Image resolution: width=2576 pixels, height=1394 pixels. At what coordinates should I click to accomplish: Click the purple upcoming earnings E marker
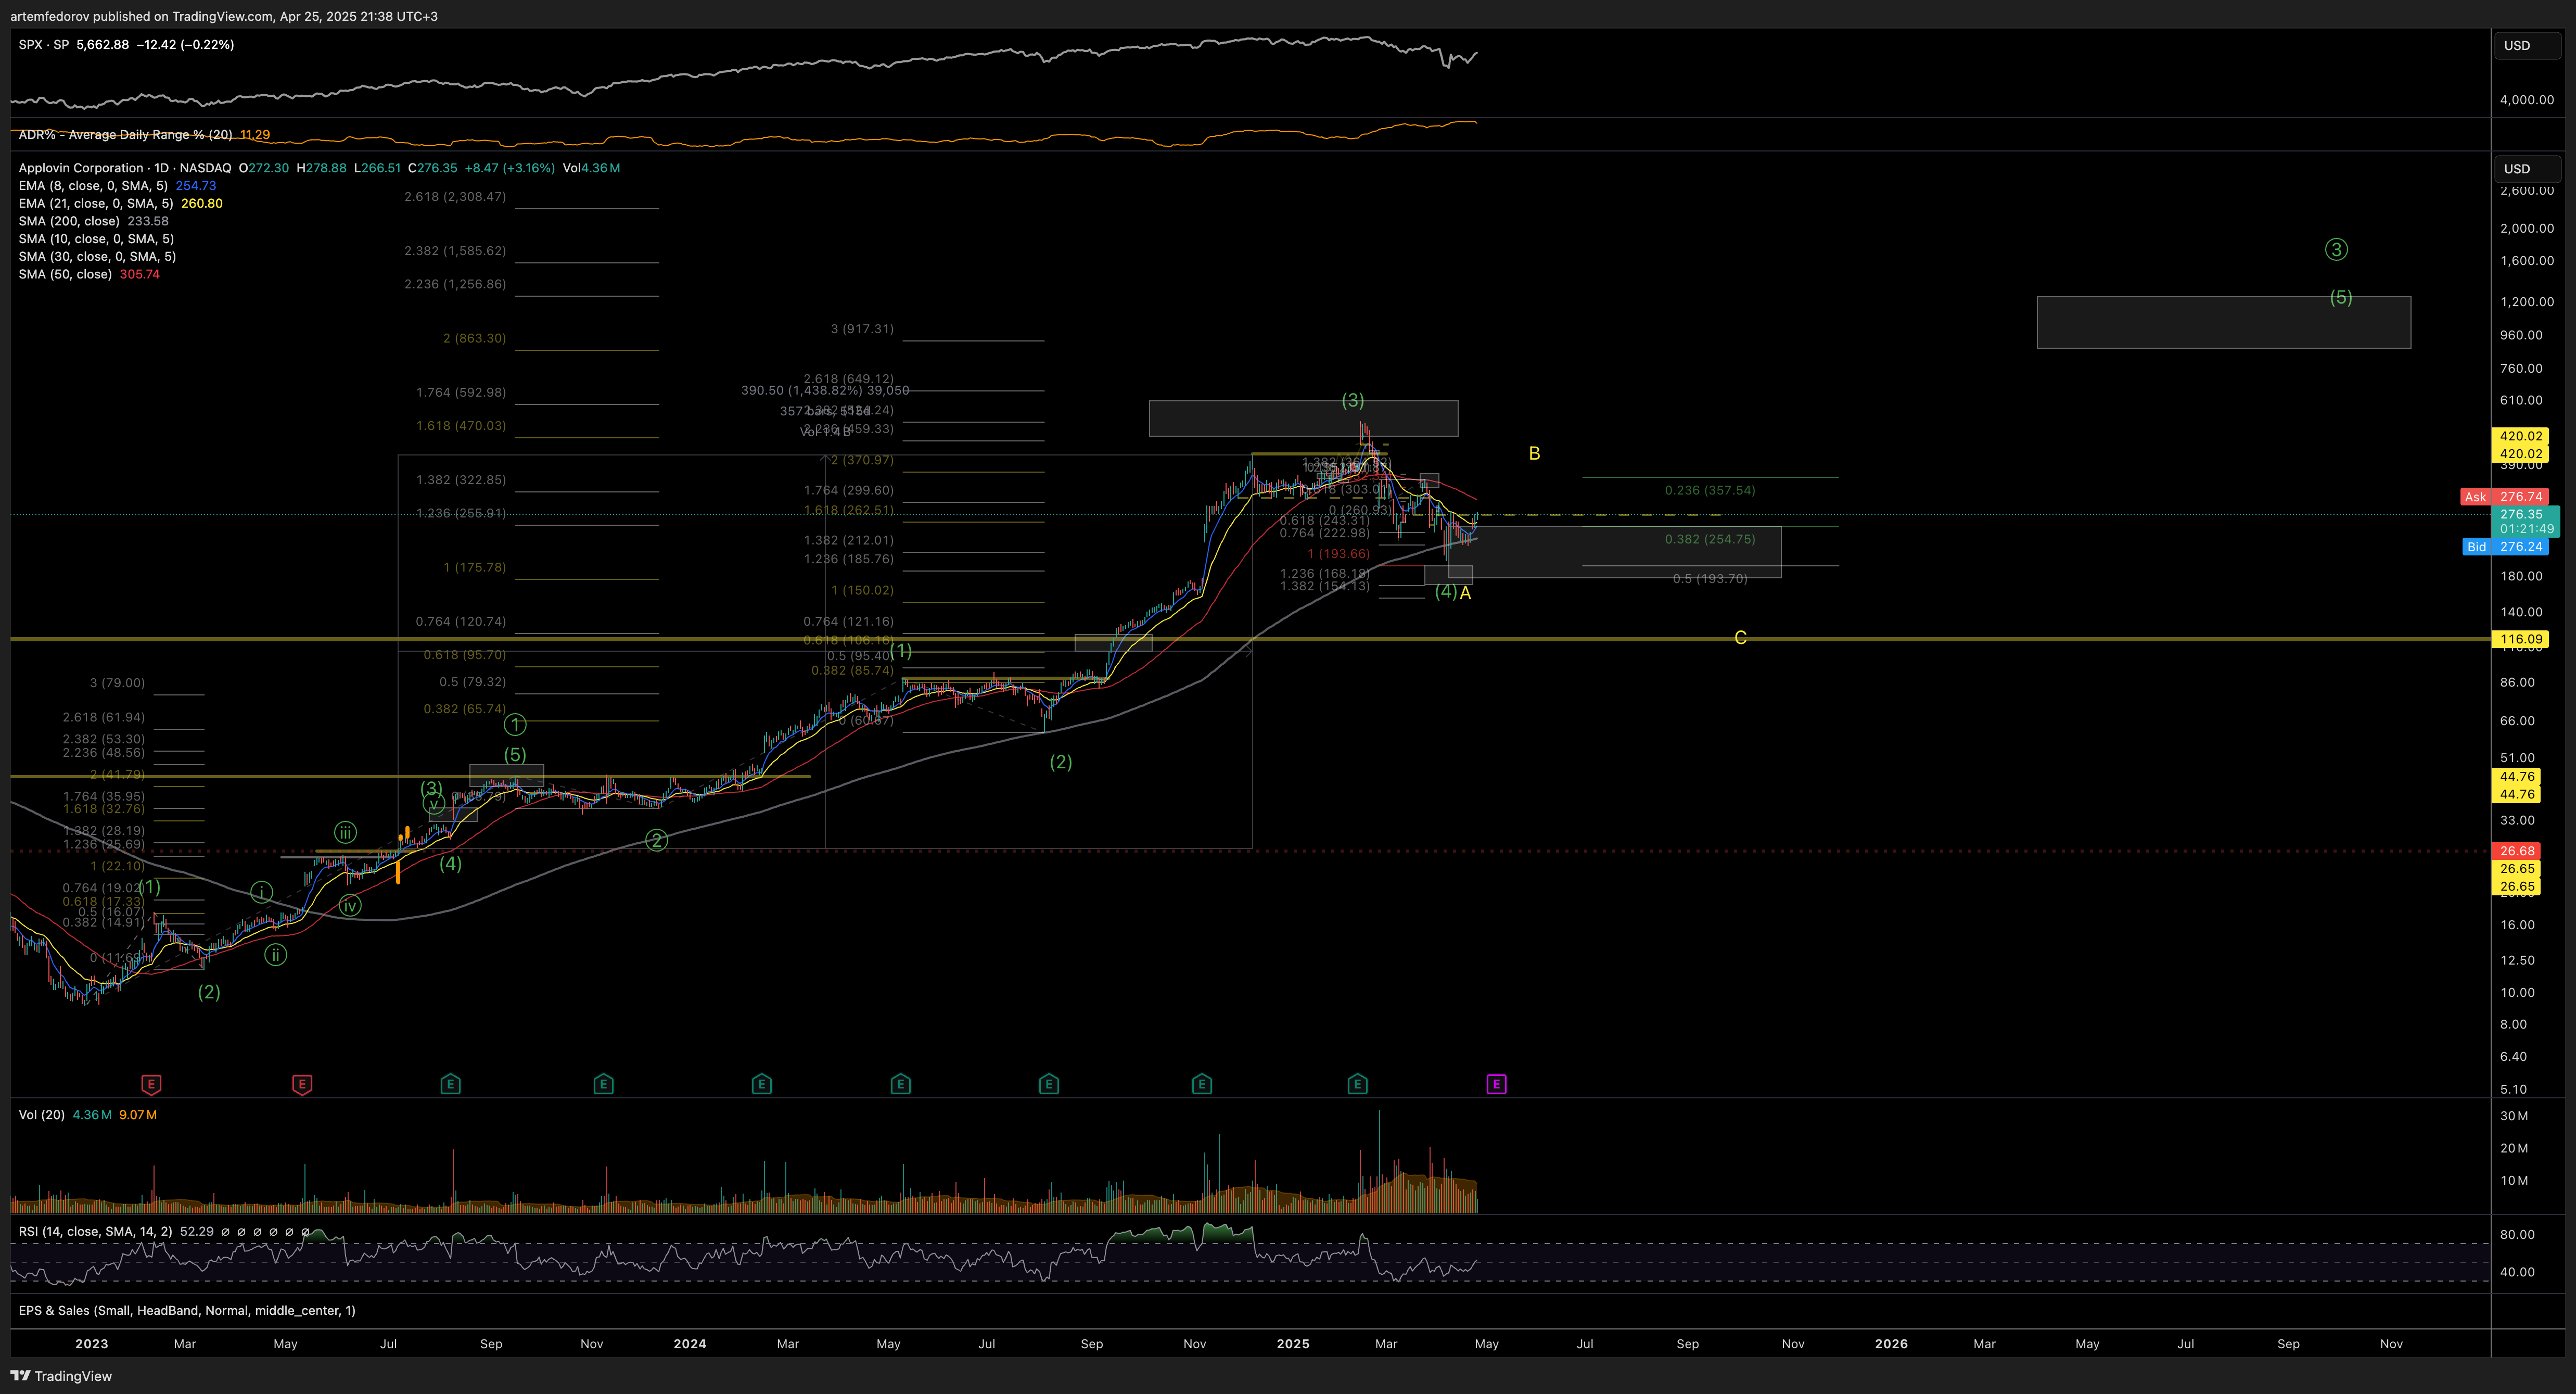pyautogui.click(x=1496, y=1084)
